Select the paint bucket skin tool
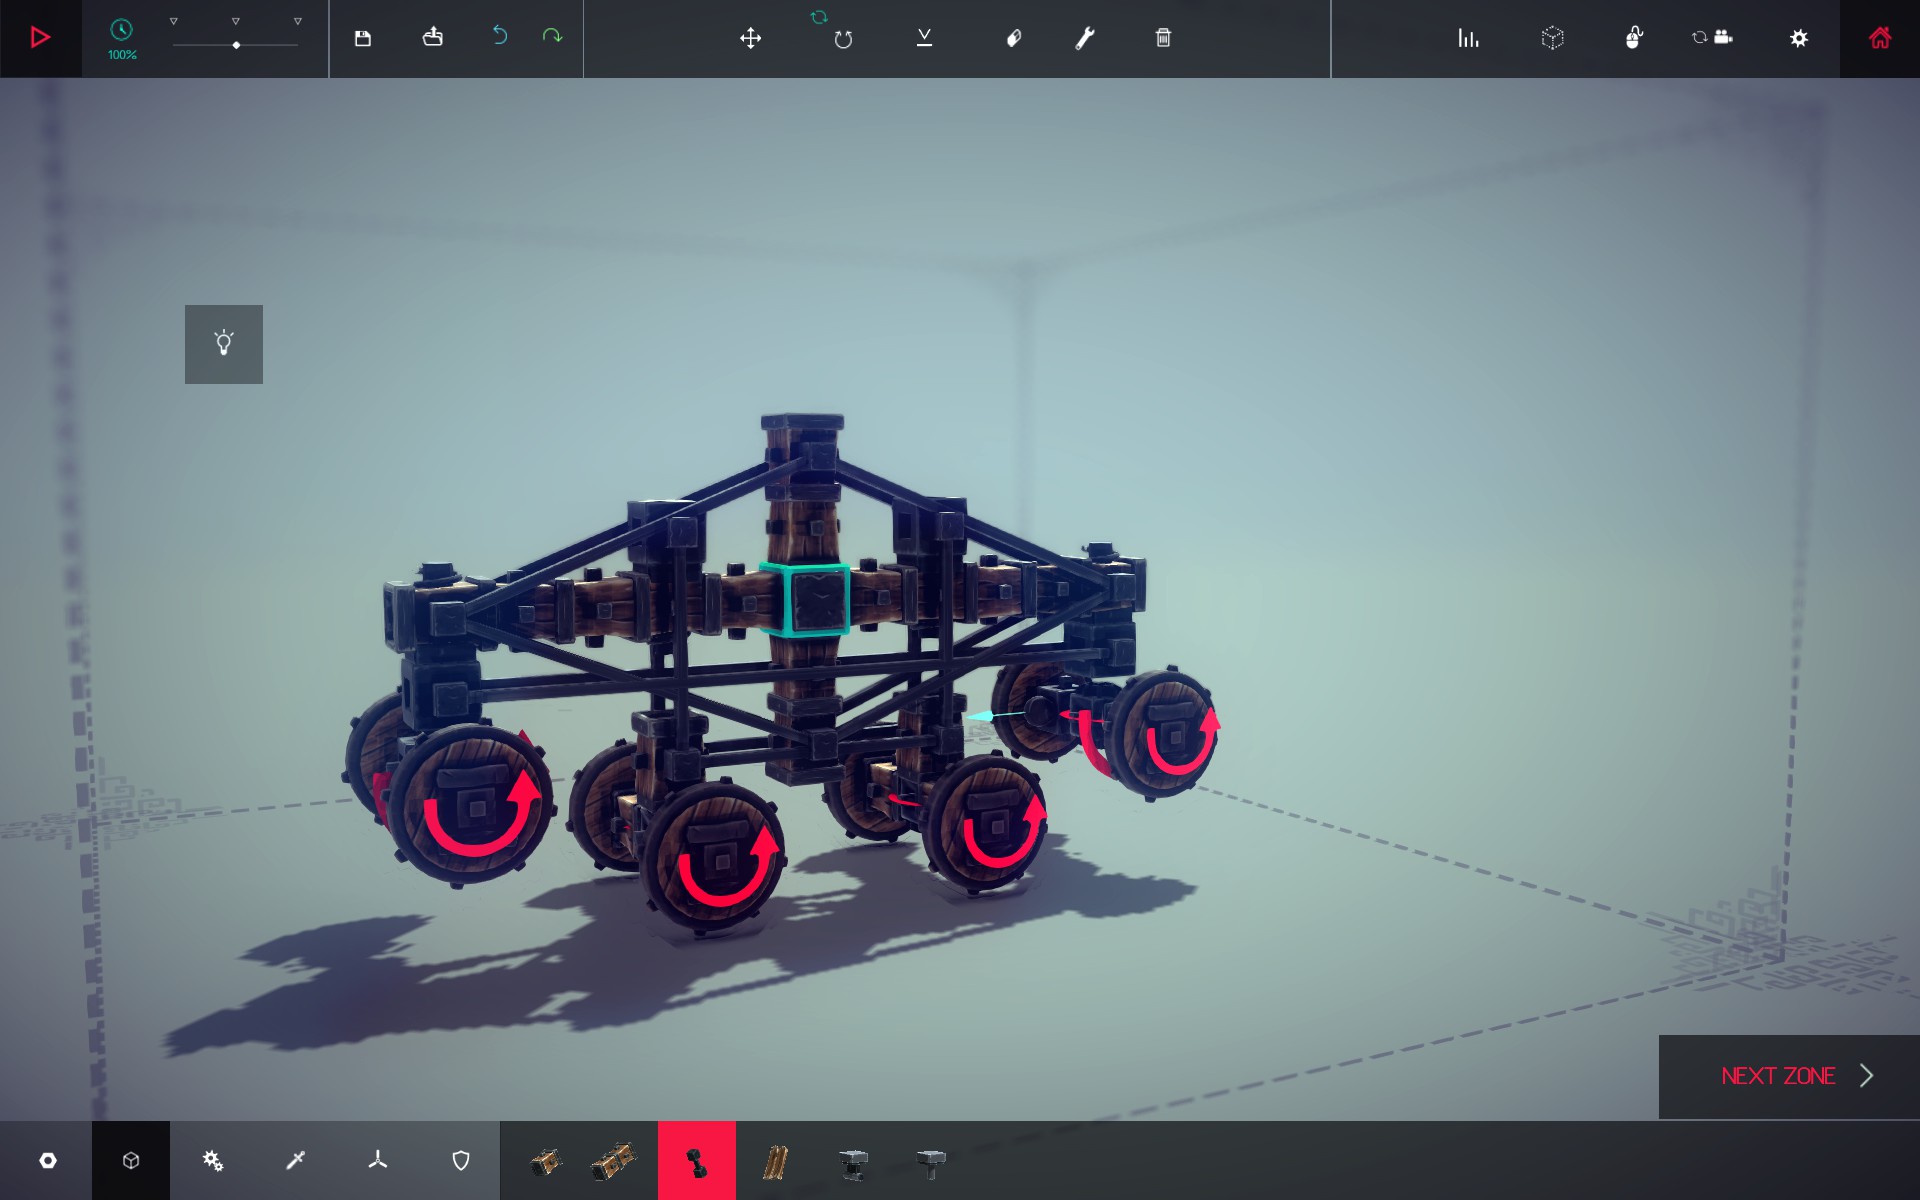 [x=1013, y=38]
